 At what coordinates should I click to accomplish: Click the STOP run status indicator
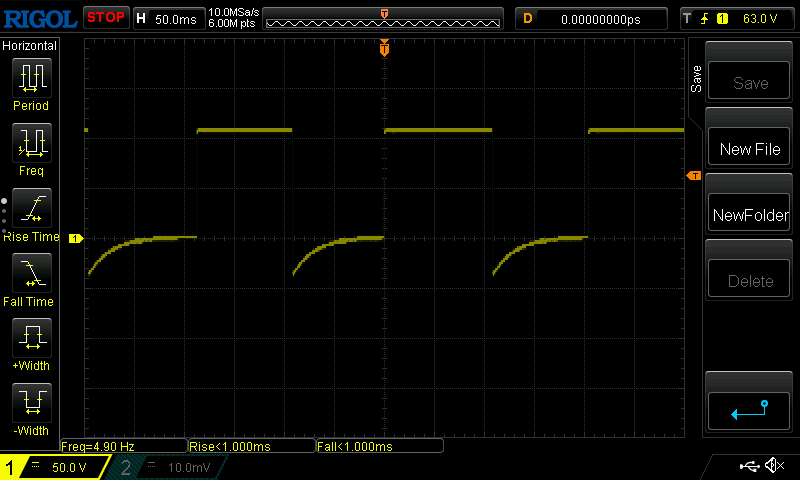point(106,17)
